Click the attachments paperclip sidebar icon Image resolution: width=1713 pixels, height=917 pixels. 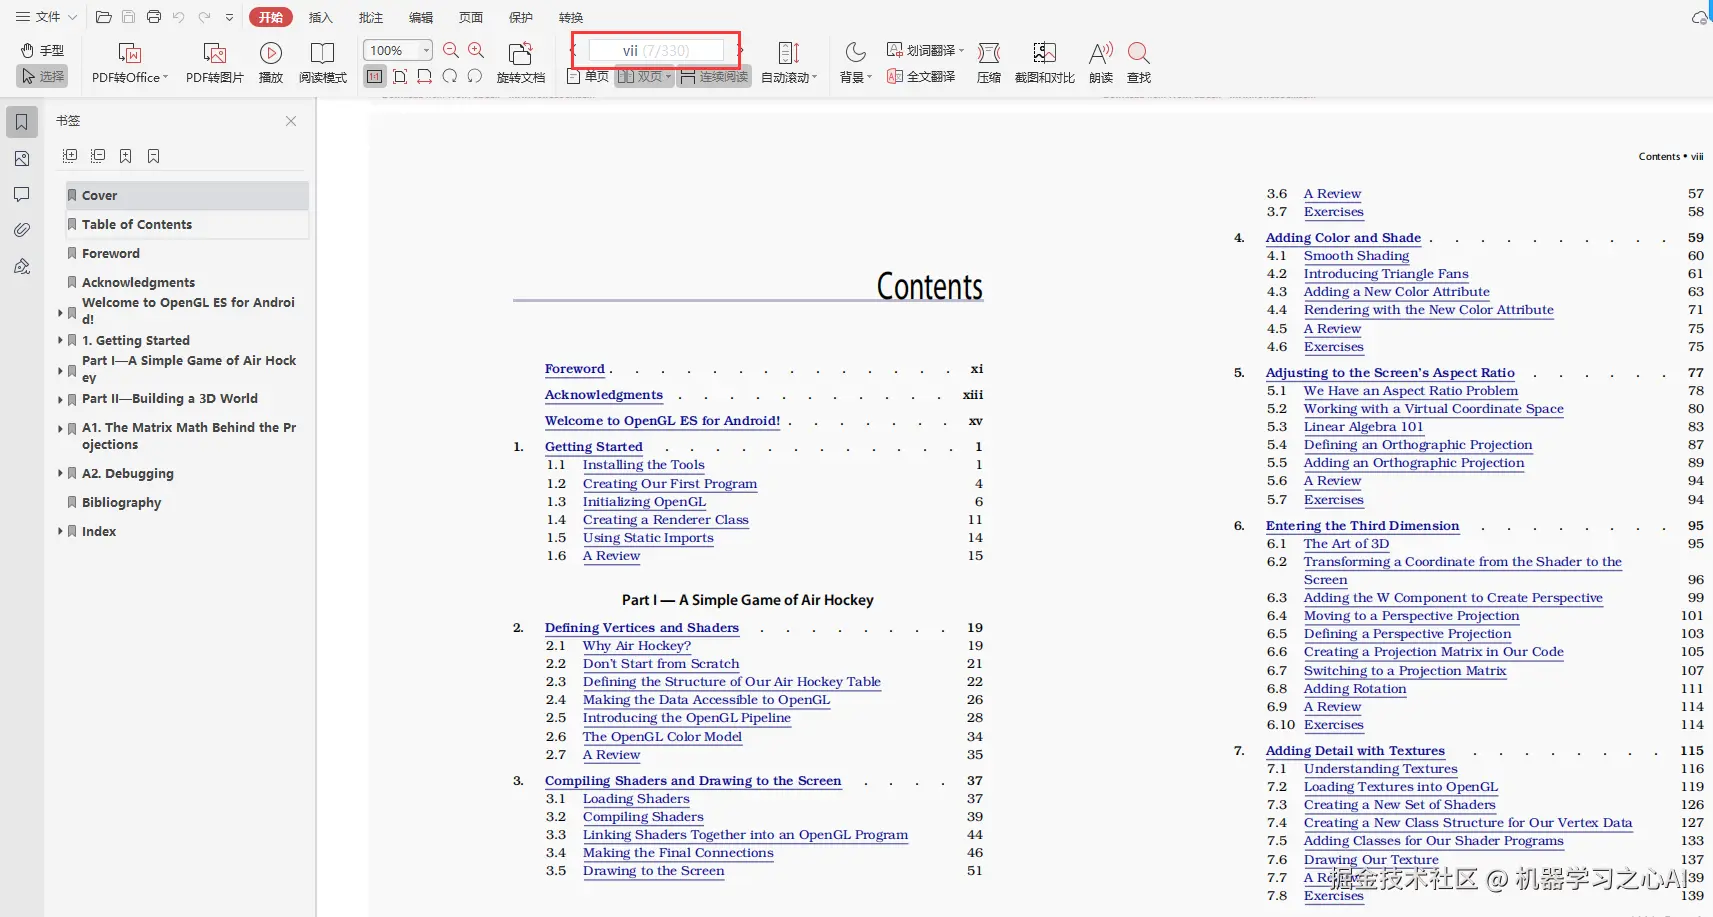click(x=22, y=230)
